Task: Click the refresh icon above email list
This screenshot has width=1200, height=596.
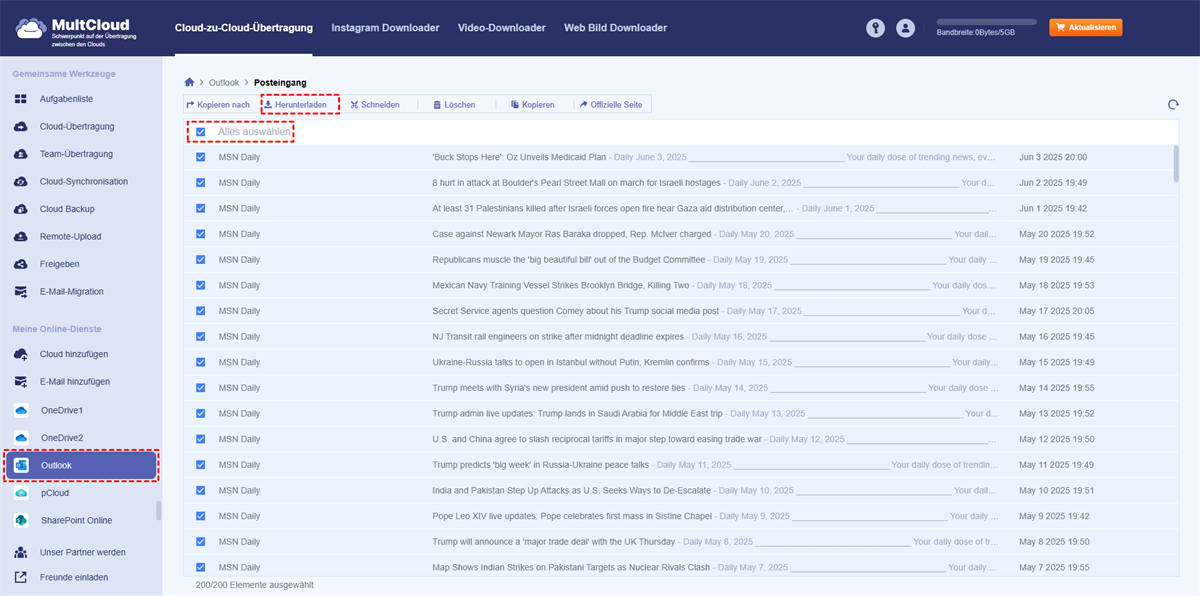Action: (x=1172, y=105)
